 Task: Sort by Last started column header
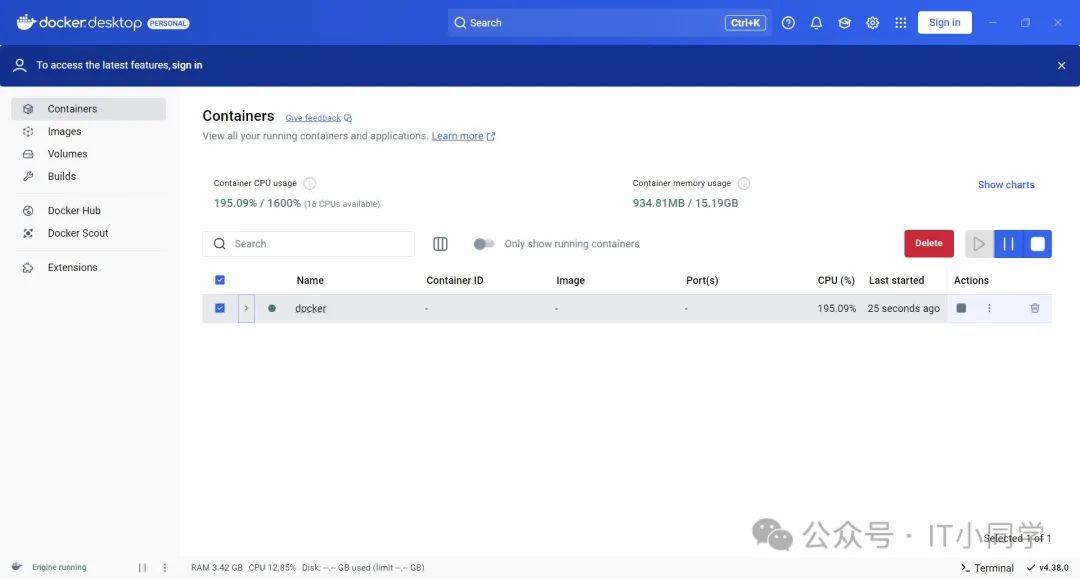coord(896,280)
